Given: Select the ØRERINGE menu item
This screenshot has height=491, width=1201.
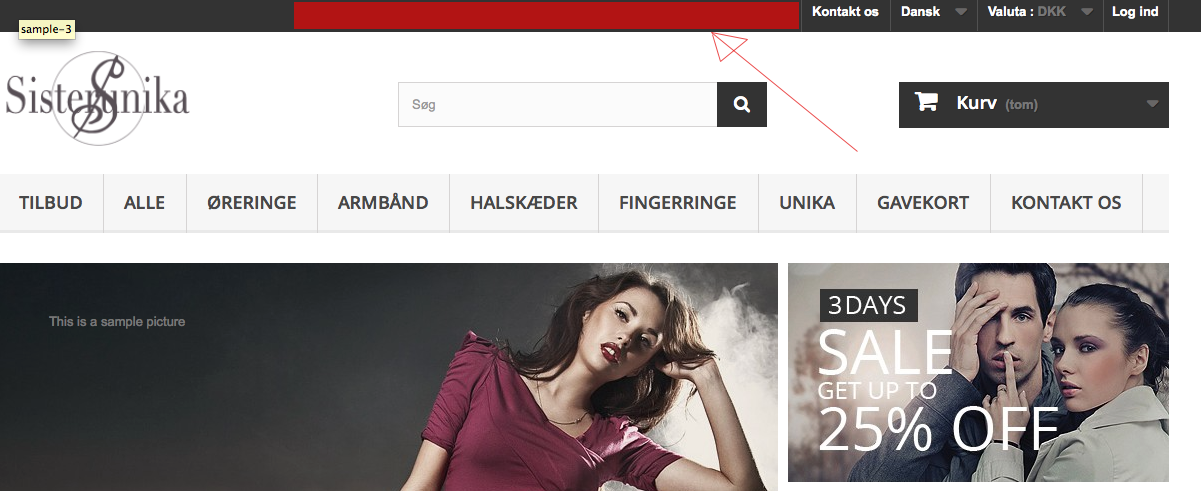Looking at the screenshot, I should point(252,203).
